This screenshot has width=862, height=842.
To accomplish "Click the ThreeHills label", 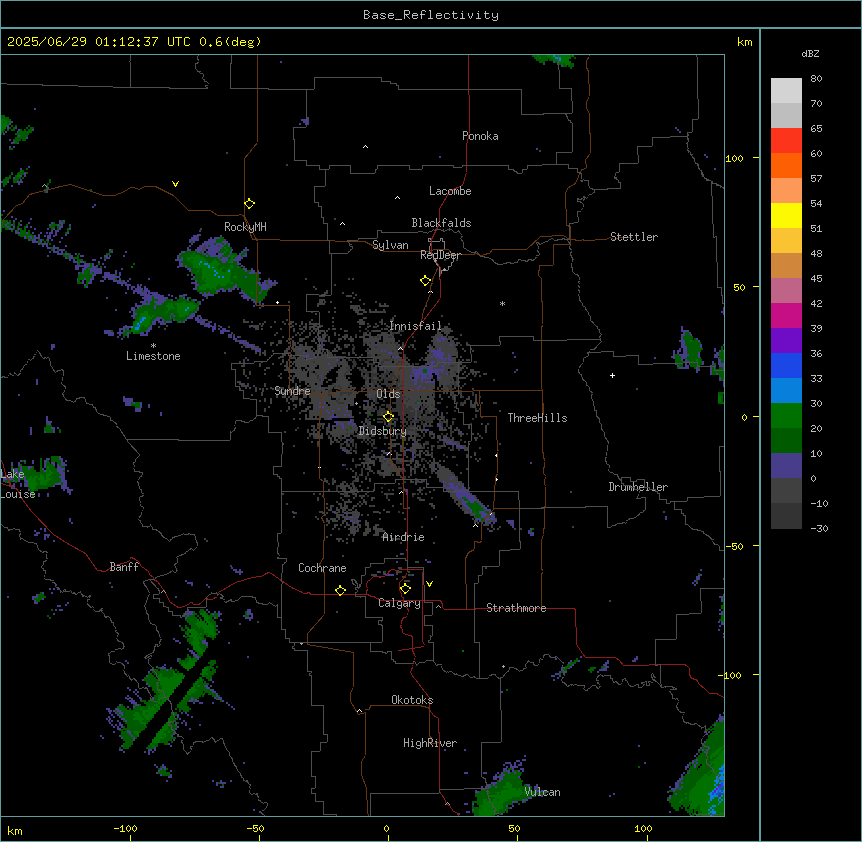I will click(537, 418).
